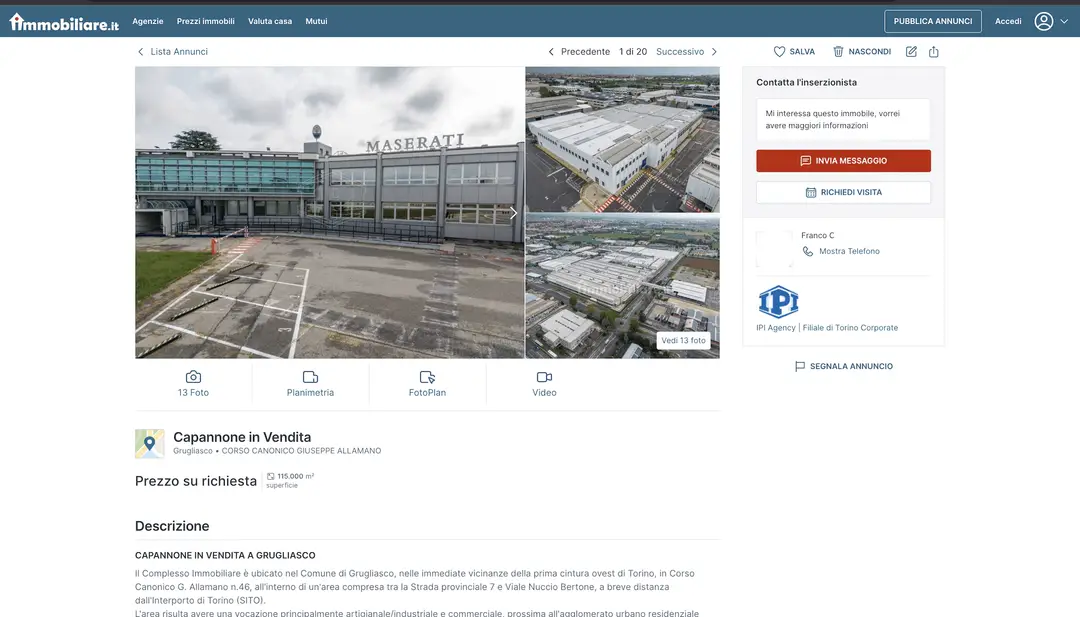
Task: Advance the gallery with the right arrow
Action: pos(513,213)
